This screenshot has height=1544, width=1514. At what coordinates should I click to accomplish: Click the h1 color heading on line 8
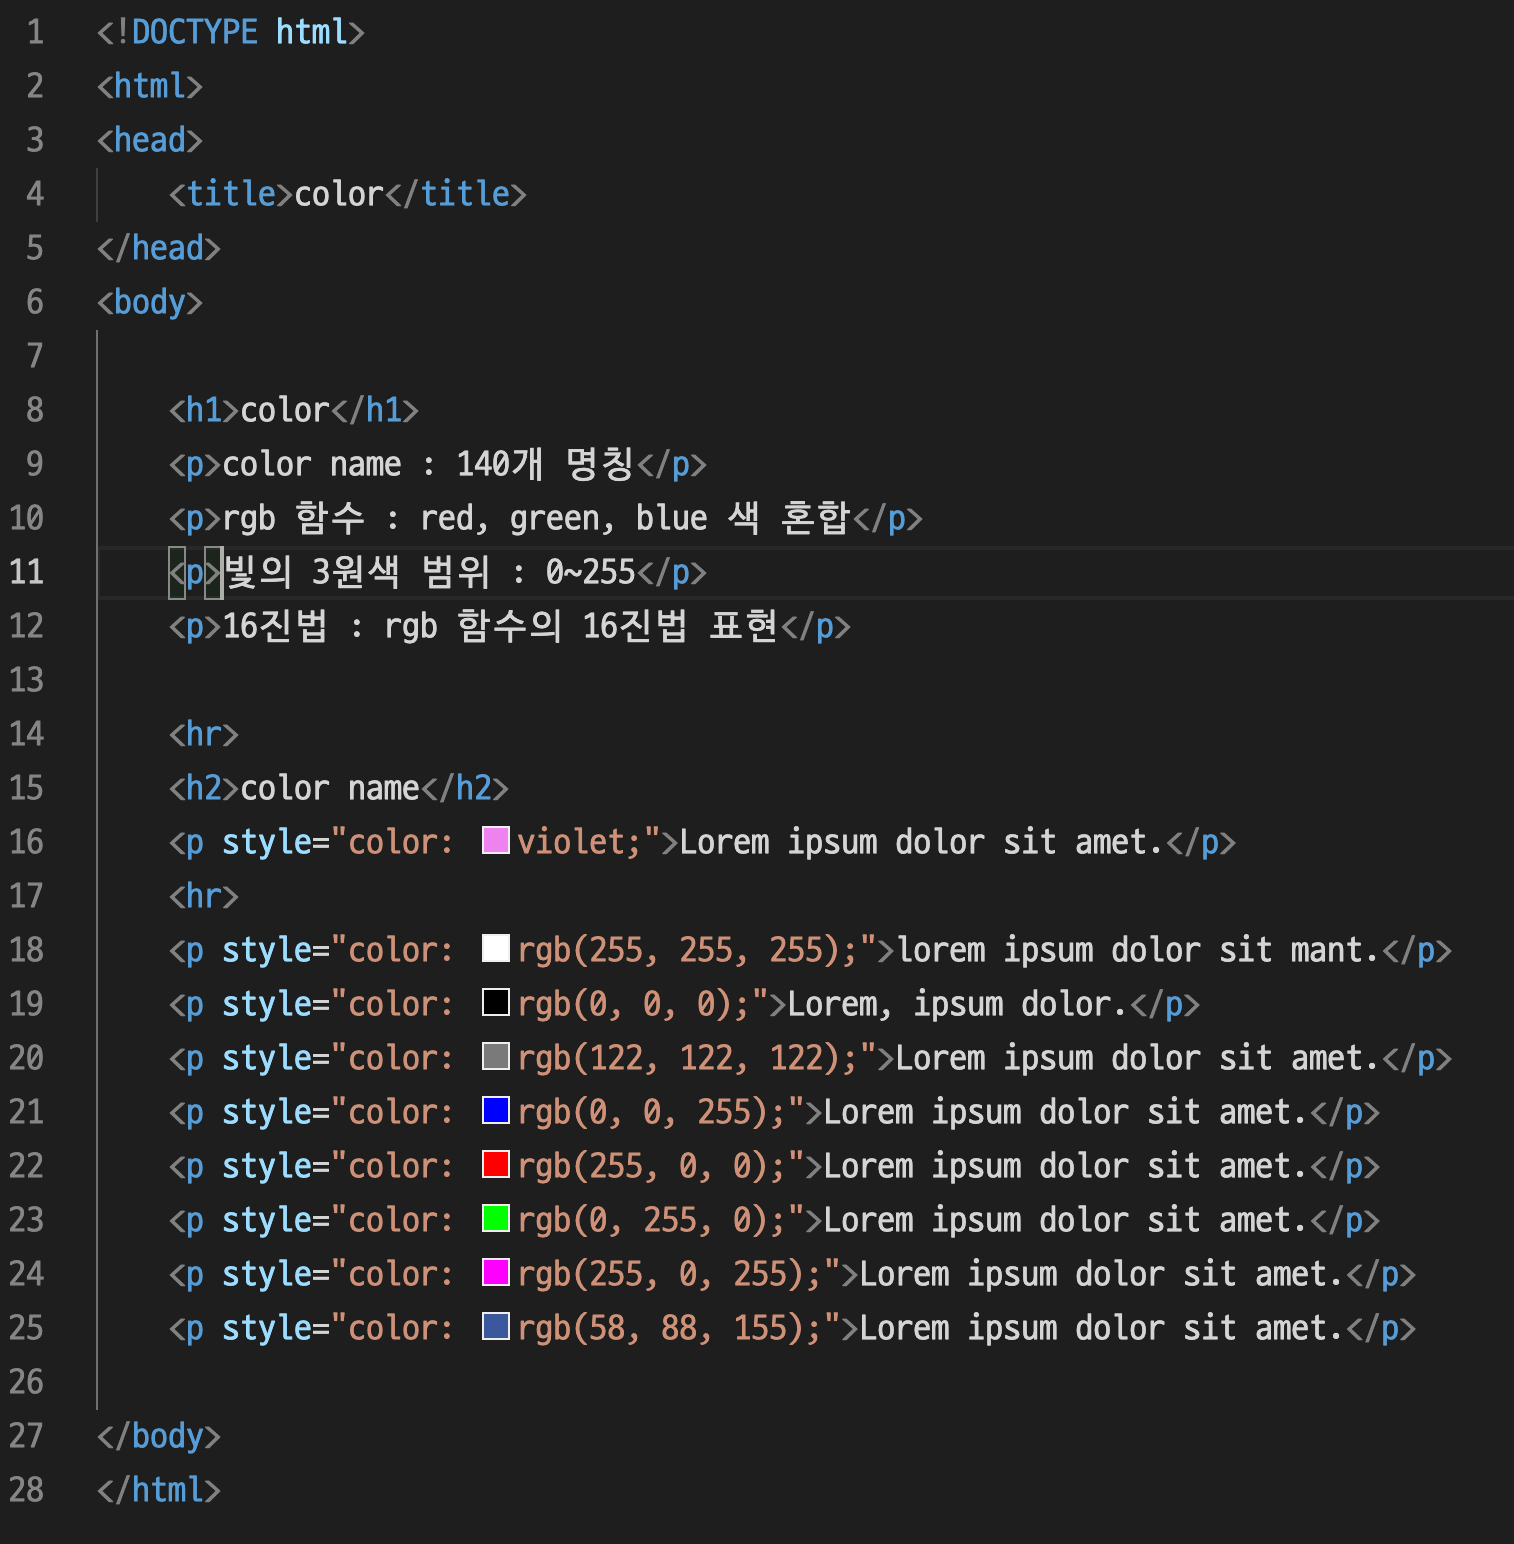coord(294,410)
